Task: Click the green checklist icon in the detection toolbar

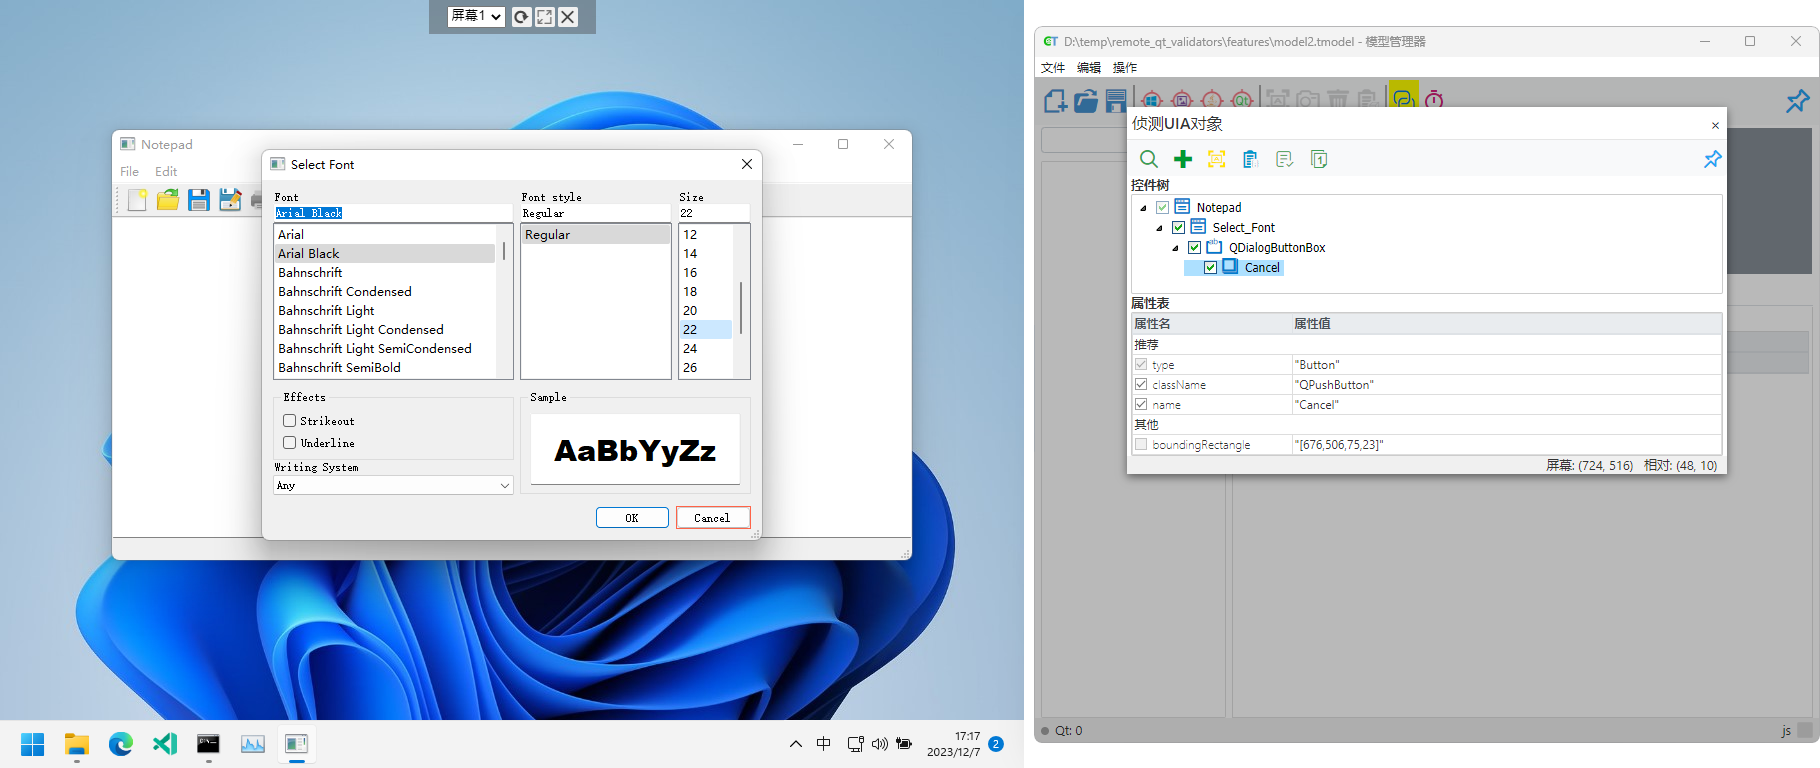Action: pyautogui.click(x=1285, y=159)
